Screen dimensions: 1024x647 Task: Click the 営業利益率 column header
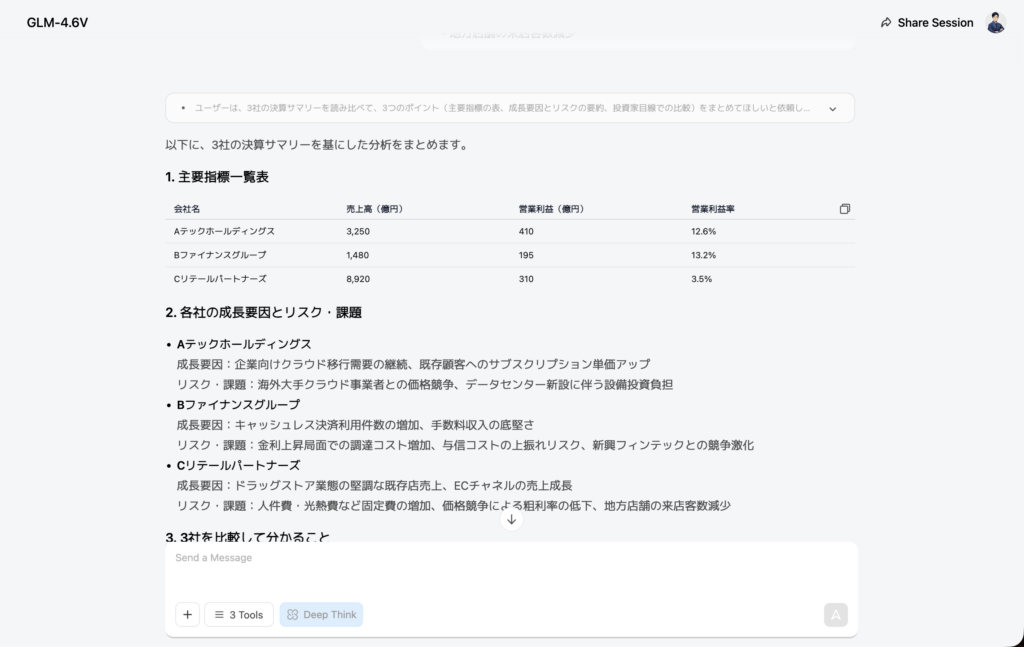[x=712, y=209]
